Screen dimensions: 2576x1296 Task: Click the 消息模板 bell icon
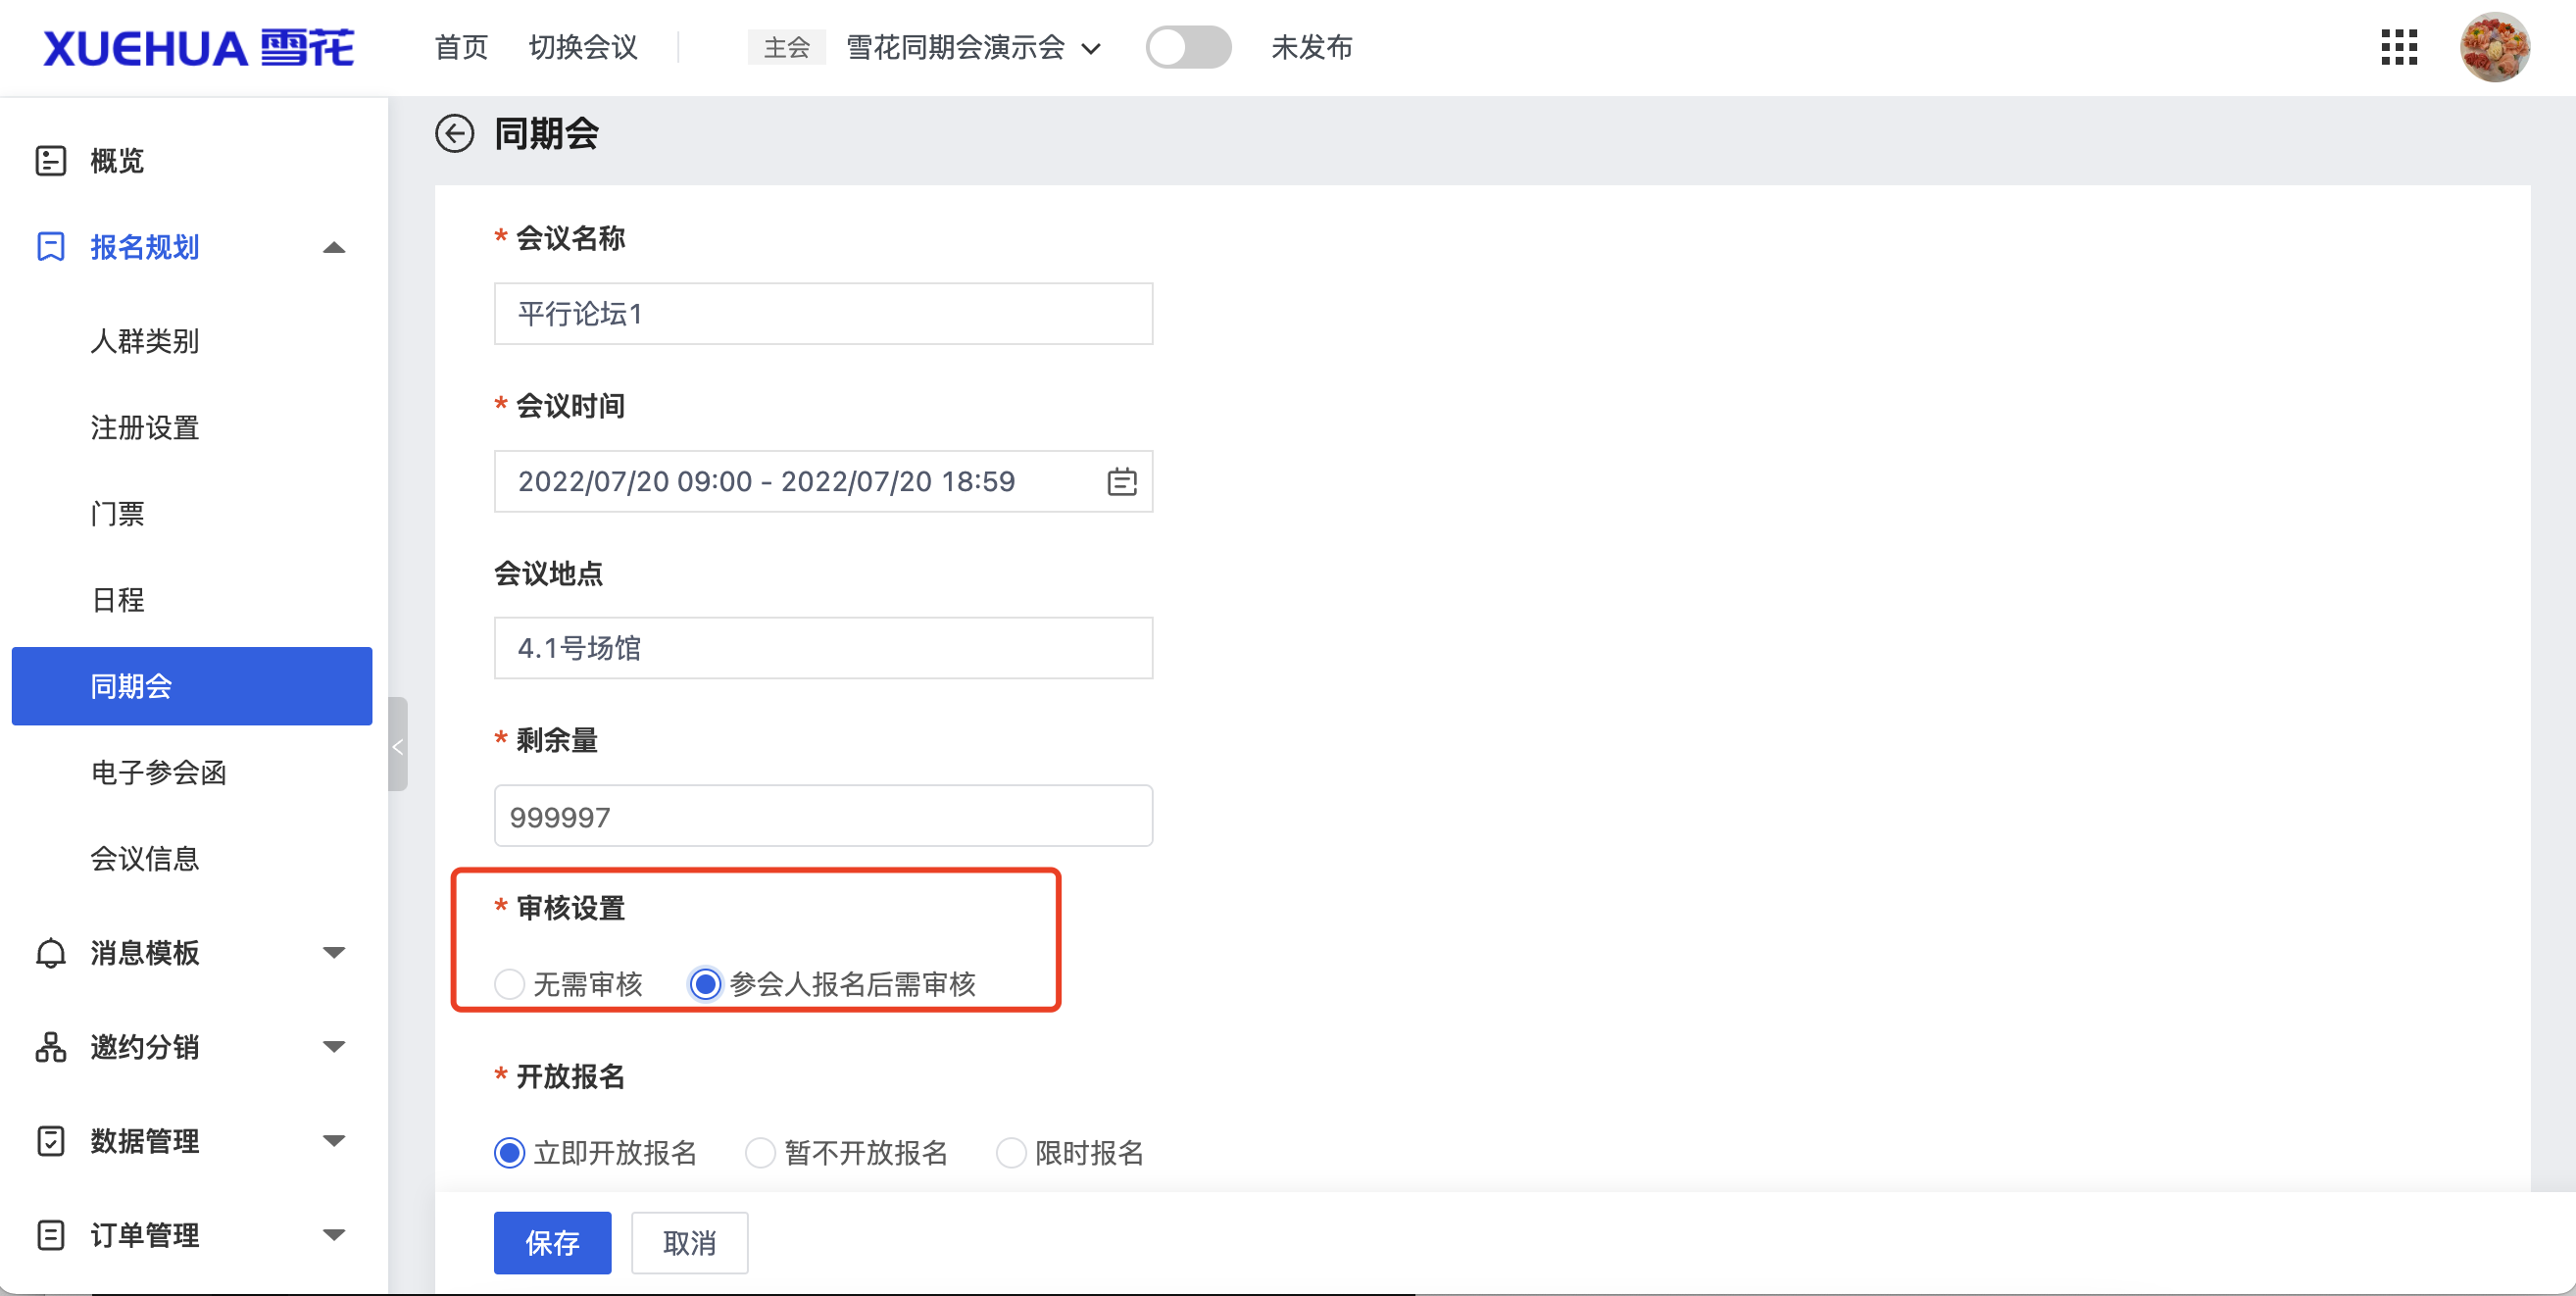click(x=51, y=953)
